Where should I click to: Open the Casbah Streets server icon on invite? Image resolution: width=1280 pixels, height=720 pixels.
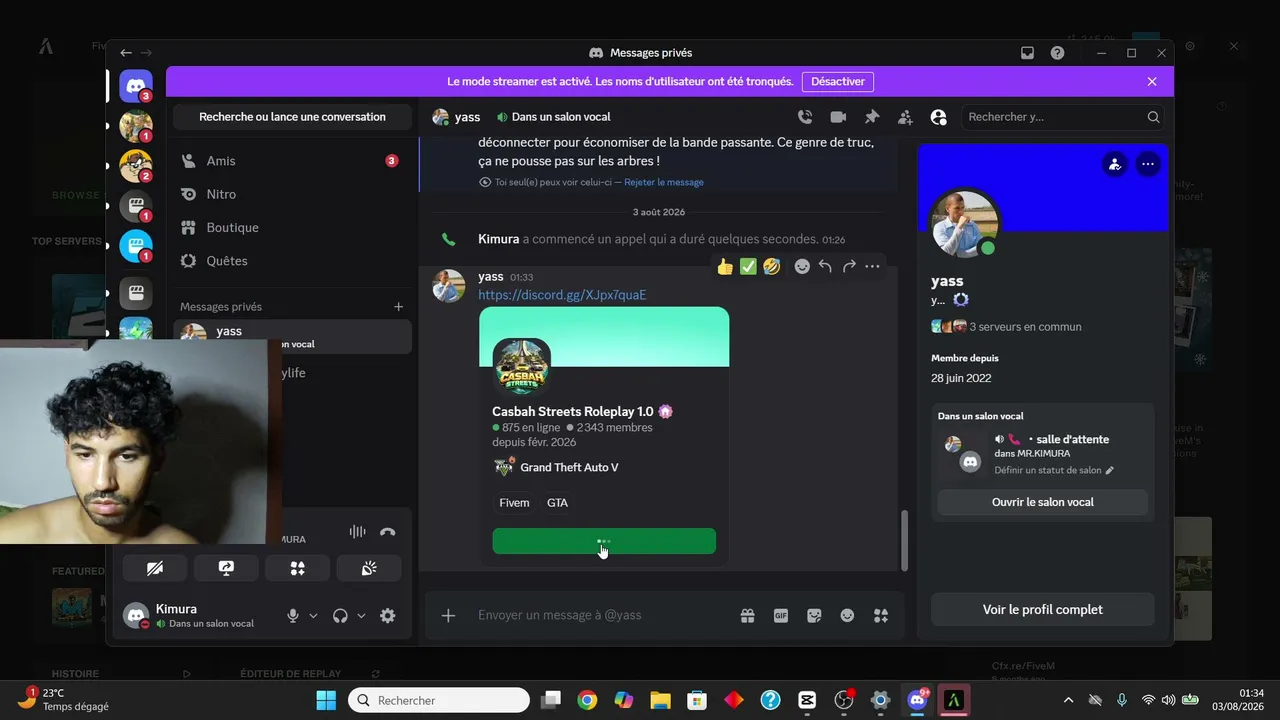click(521, 367)
